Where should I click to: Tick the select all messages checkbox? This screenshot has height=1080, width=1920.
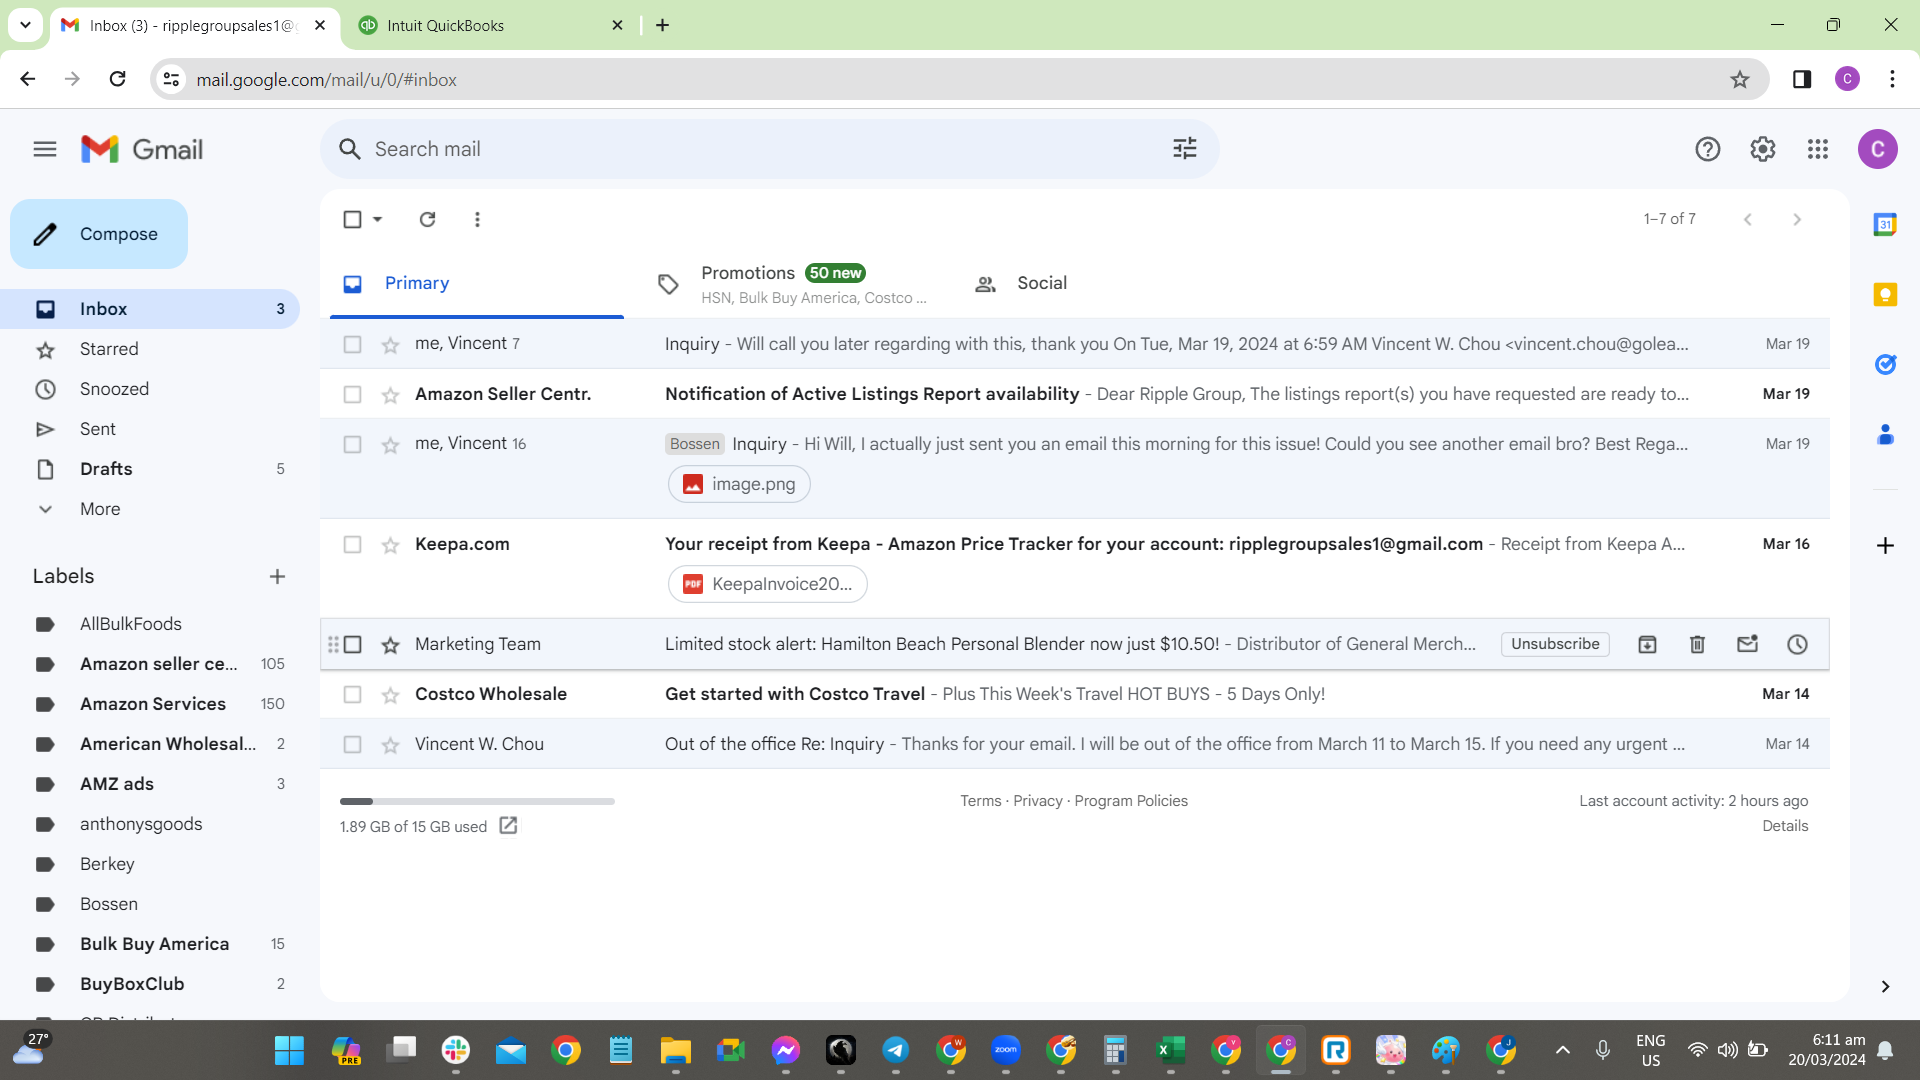pyautogui.click(x=352, y=219)
